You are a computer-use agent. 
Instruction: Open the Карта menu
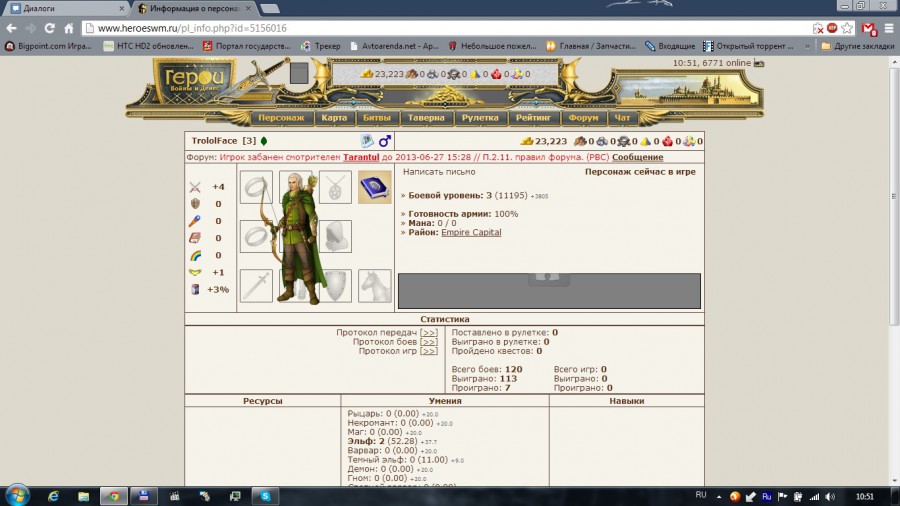334,118
